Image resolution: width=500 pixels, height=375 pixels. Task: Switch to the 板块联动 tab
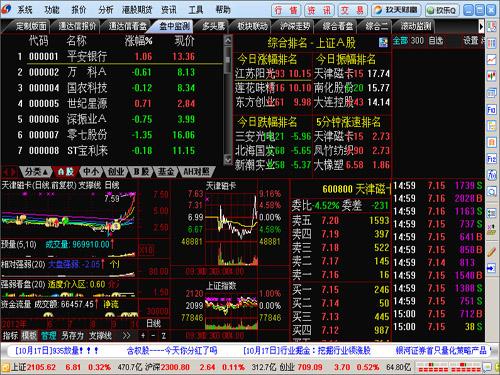252,26
